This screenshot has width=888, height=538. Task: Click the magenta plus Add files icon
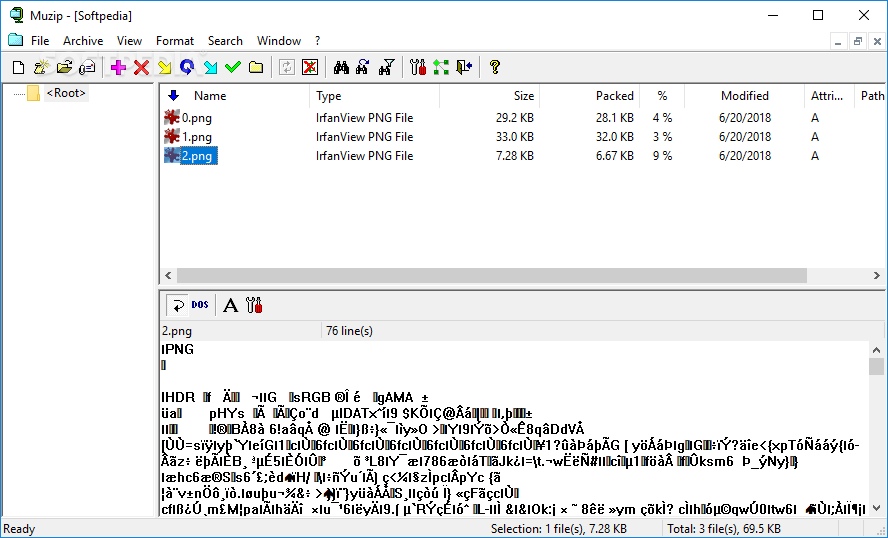tap(118, 67)
